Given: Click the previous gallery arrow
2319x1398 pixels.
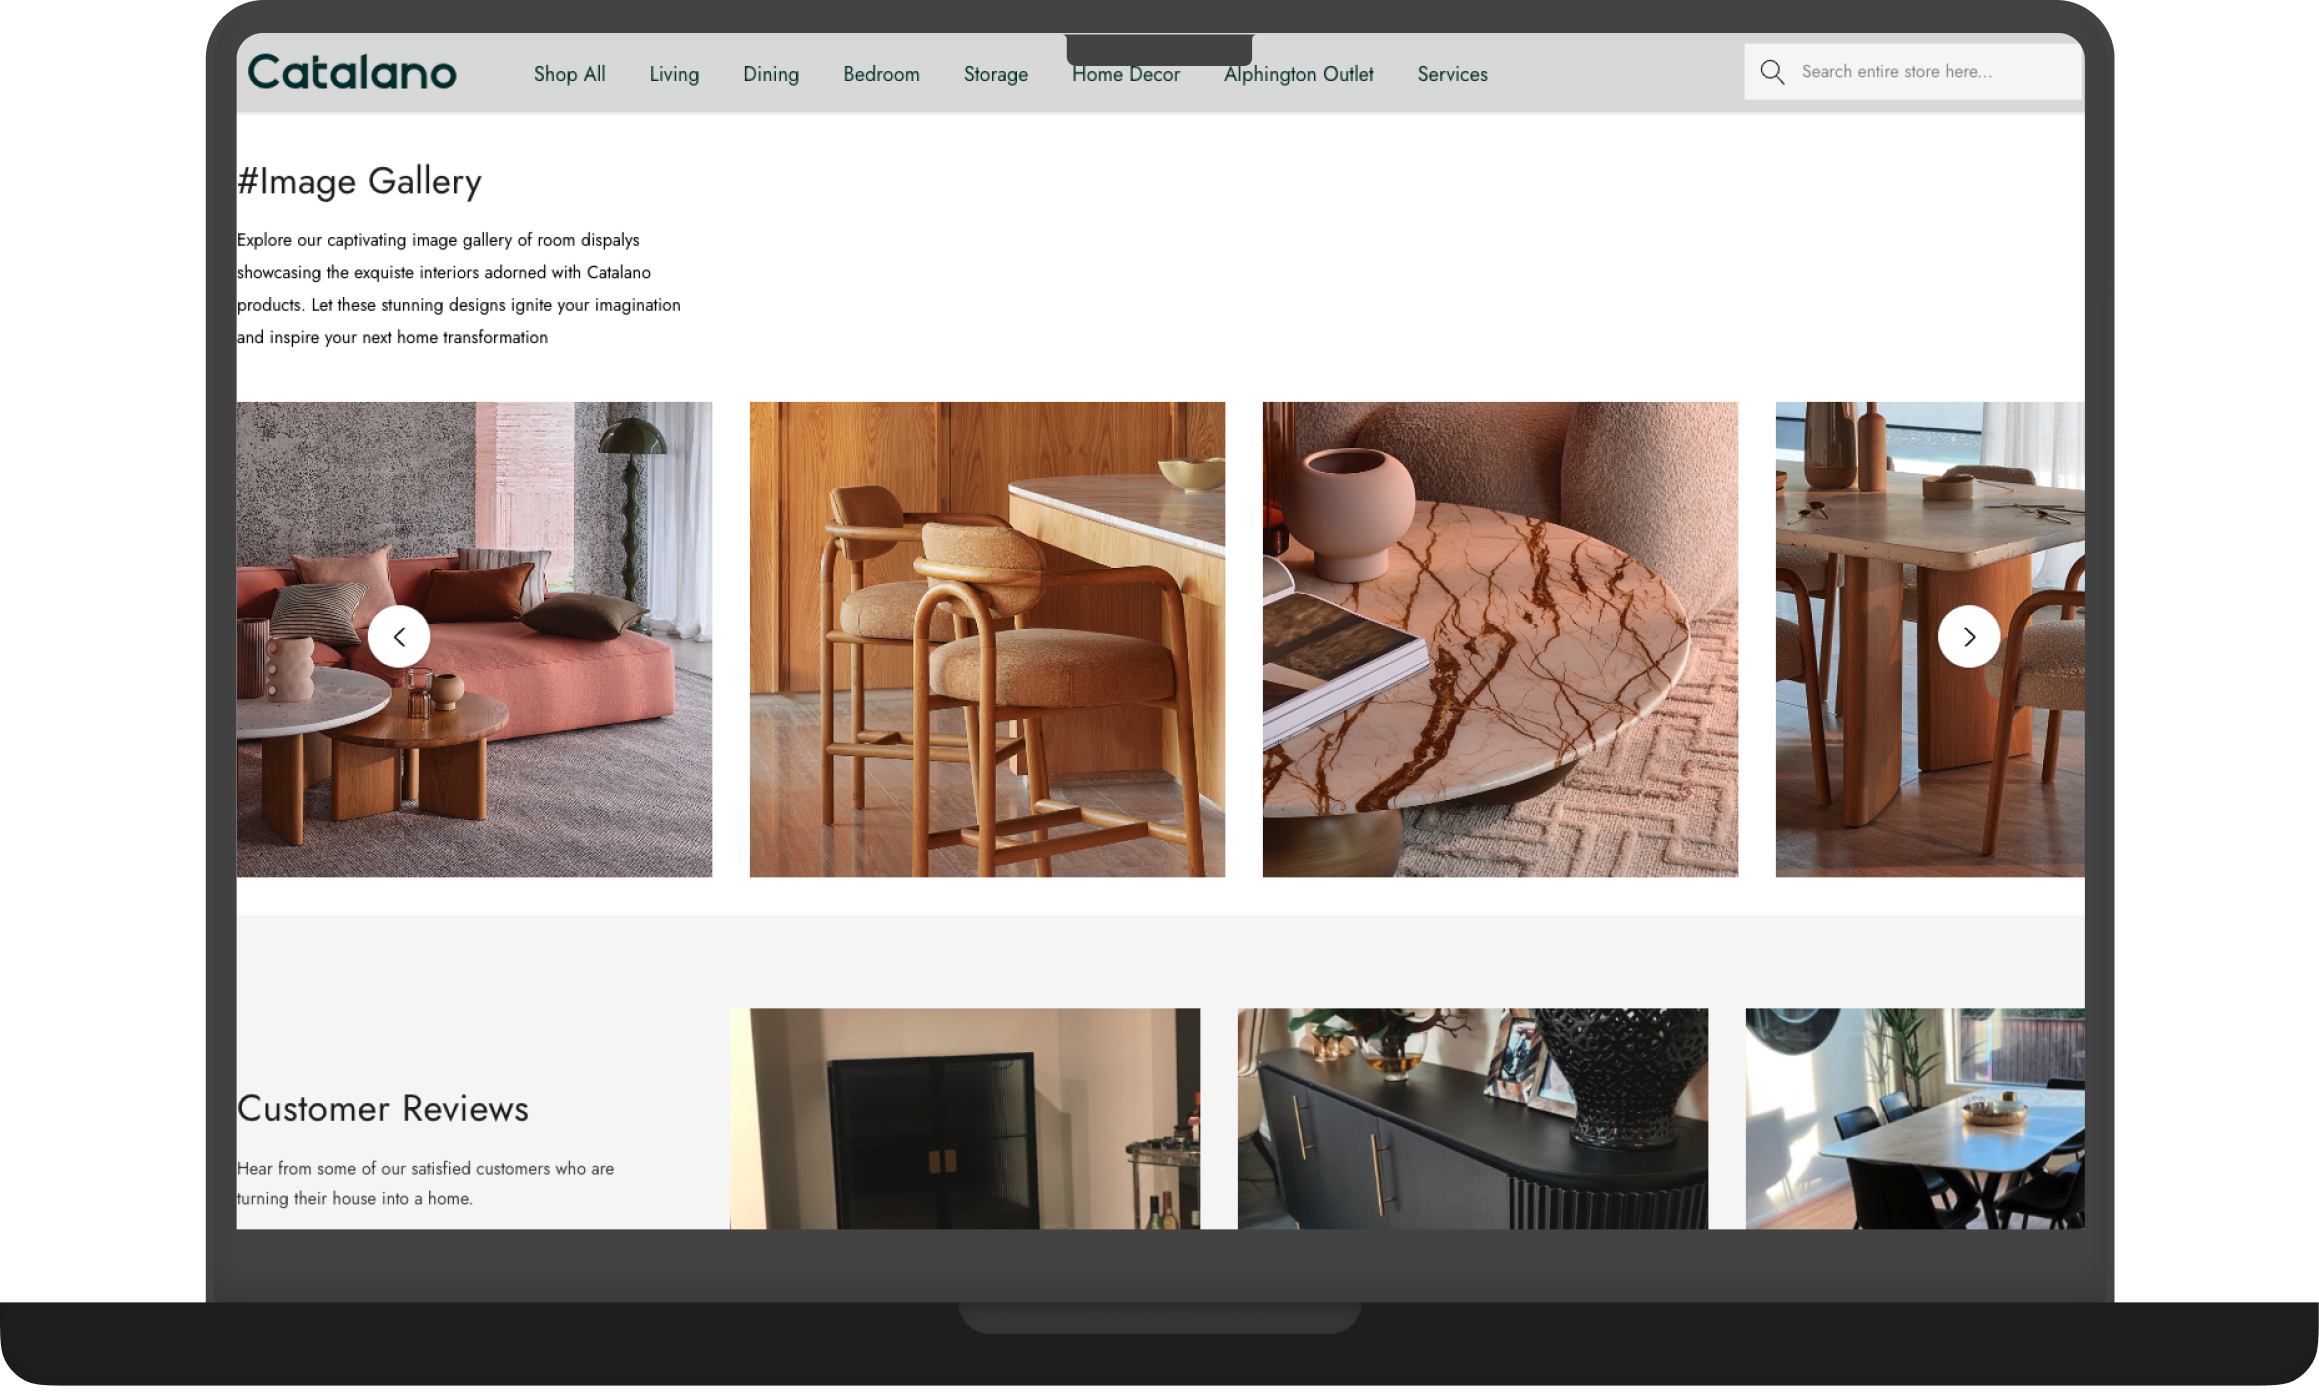Looking at the screenshot, I should coord(399,637).
